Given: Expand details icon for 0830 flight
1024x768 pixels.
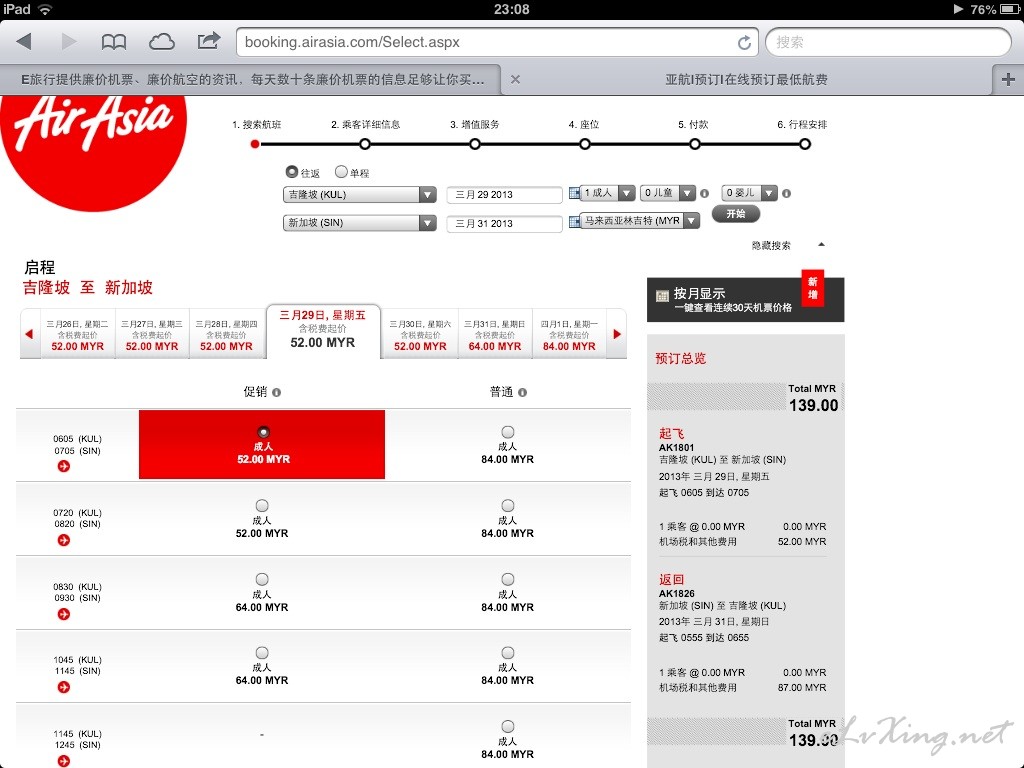Looking at the screenshot, I should tap(64, 614).
